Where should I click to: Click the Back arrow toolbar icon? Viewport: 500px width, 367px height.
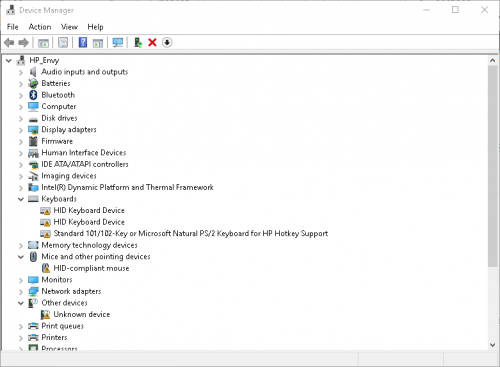pyautogui.click(x=9, y=43)
